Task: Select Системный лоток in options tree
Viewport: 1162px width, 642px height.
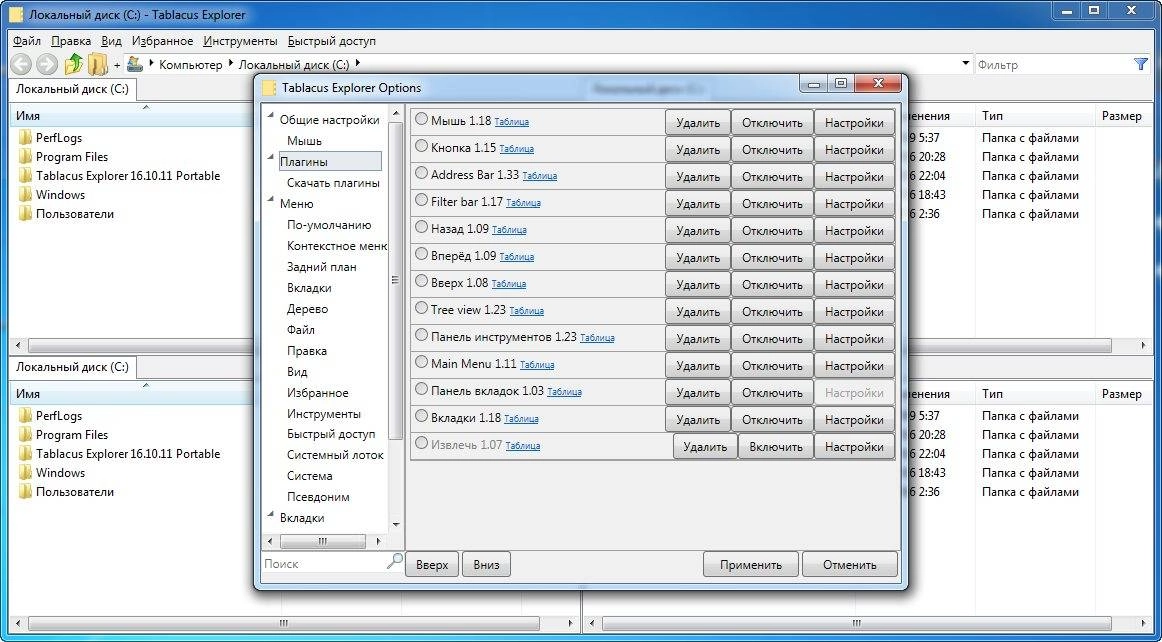Action: coord(335,454)
